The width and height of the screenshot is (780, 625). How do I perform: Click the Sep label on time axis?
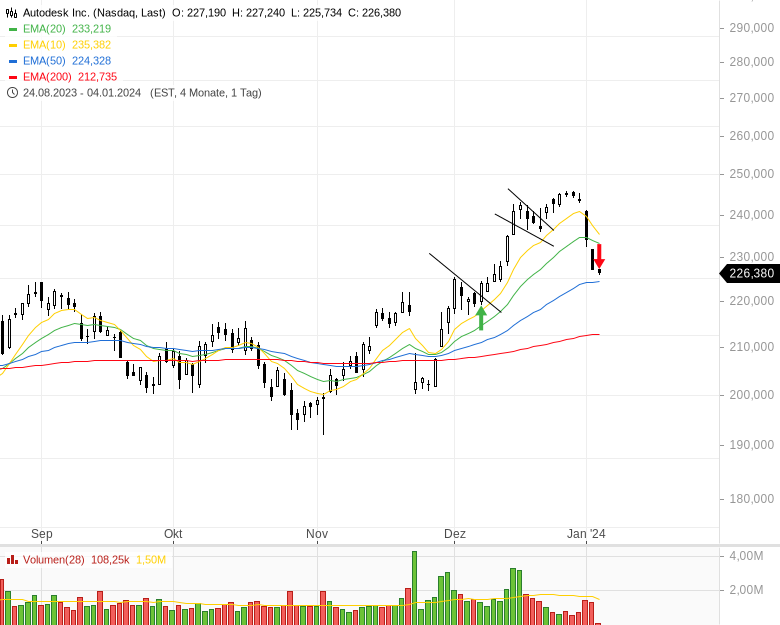pos(42,534)
